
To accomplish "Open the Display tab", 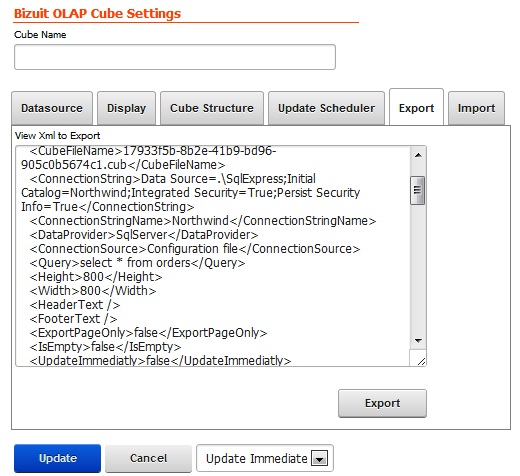I will point(126,108).
